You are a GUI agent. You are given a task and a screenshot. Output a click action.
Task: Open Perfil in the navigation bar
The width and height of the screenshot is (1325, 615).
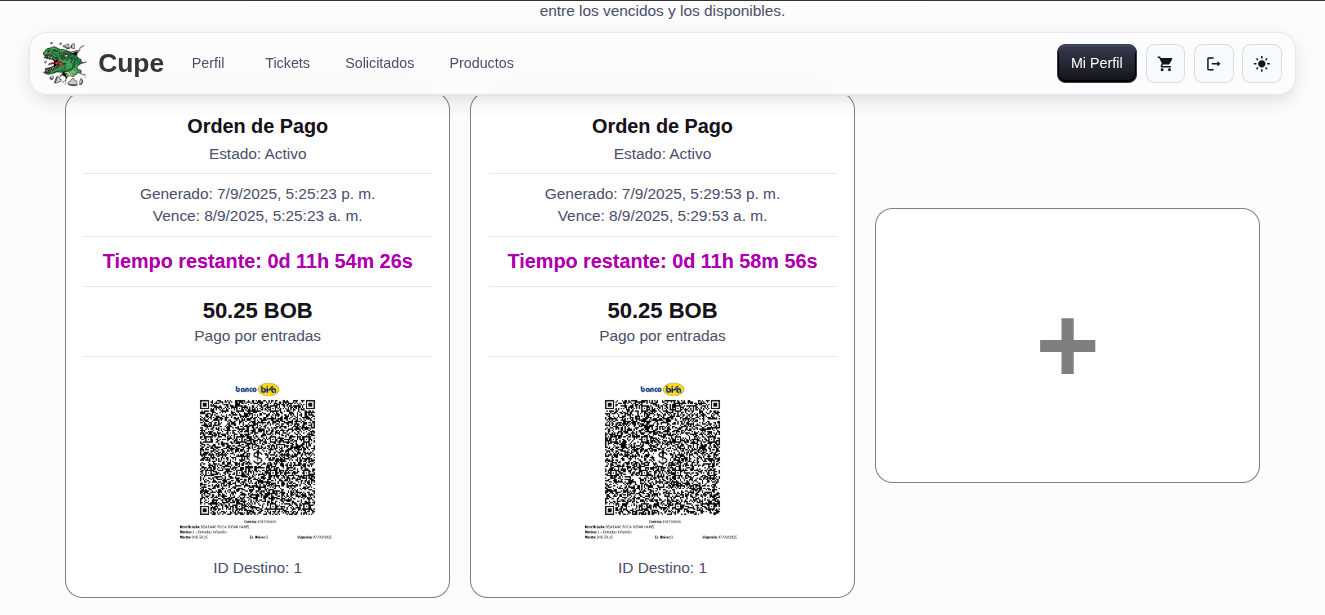point(208,63)
